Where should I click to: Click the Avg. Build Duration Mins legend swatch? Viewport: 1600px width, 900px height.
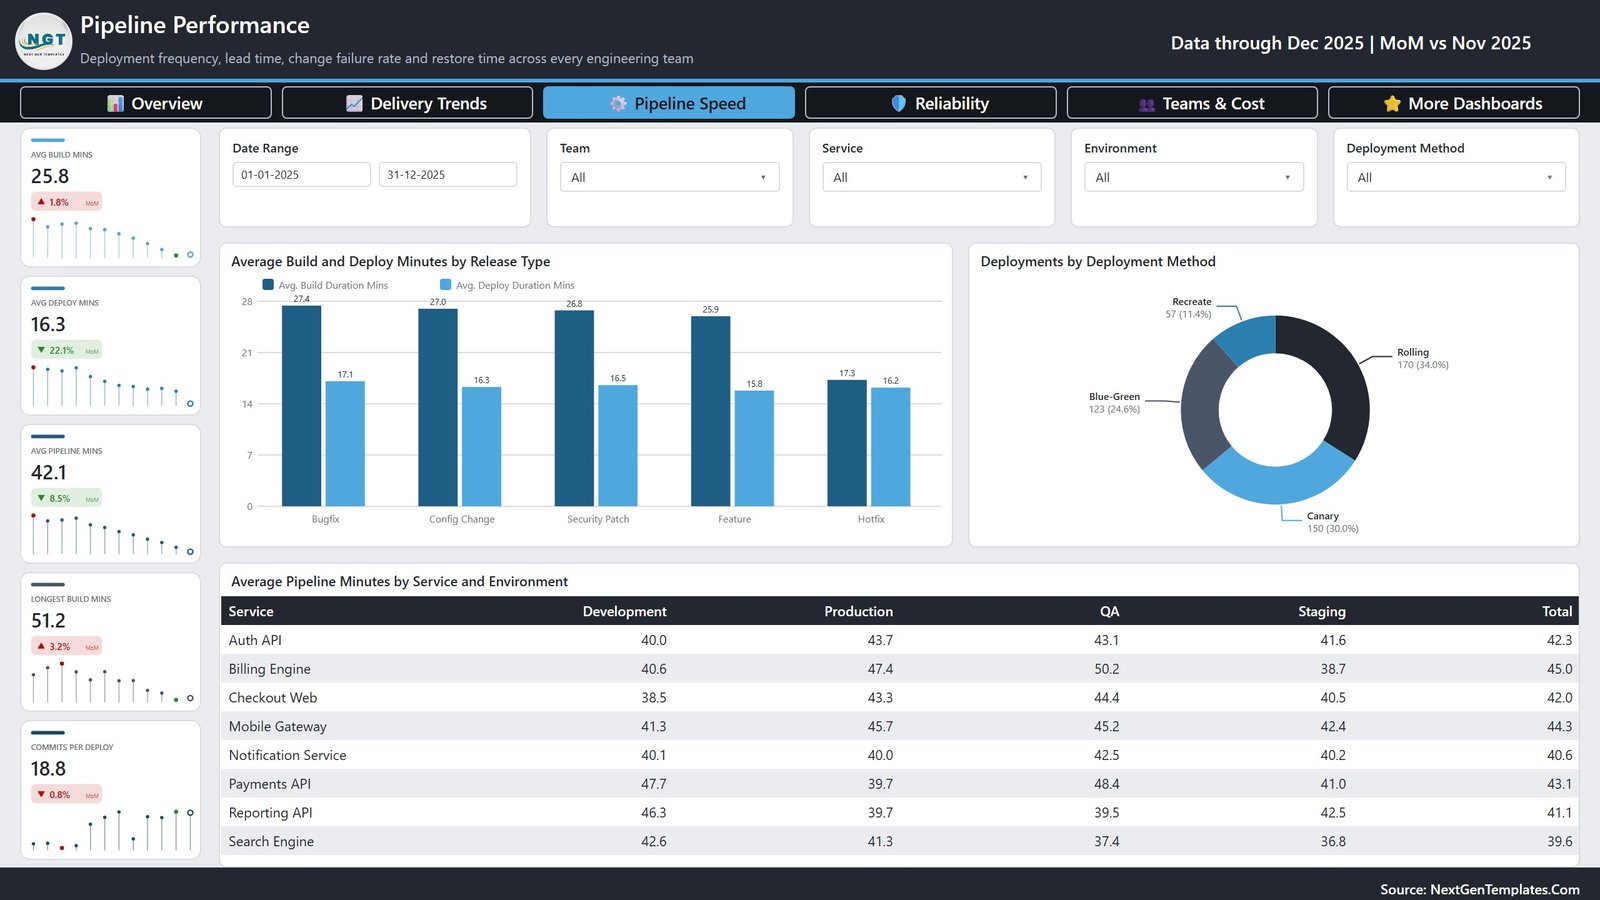coord(268,285)
